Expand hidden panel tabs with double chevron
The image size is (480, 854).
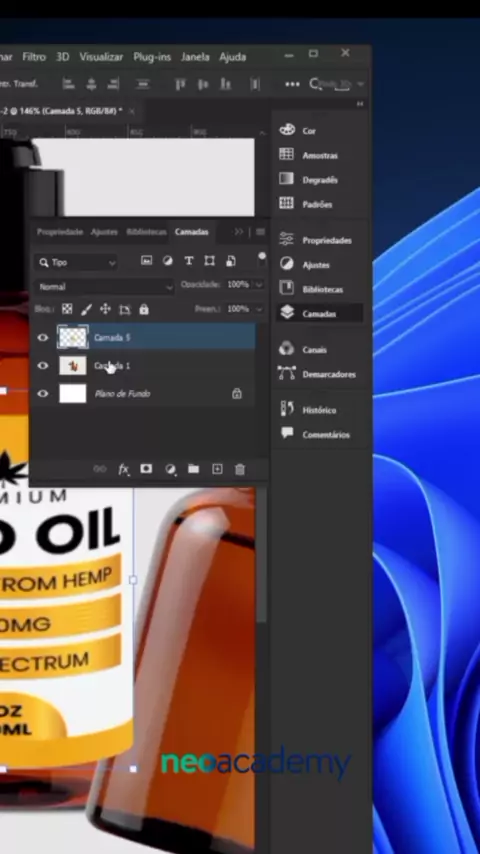(239, 232)
